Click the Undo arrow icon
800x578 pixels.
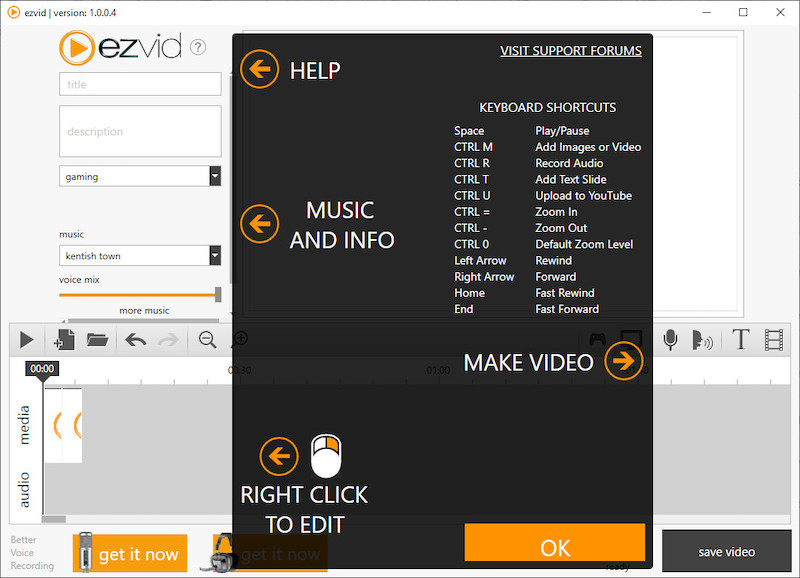pyautogui.click(x=136, y=340)
